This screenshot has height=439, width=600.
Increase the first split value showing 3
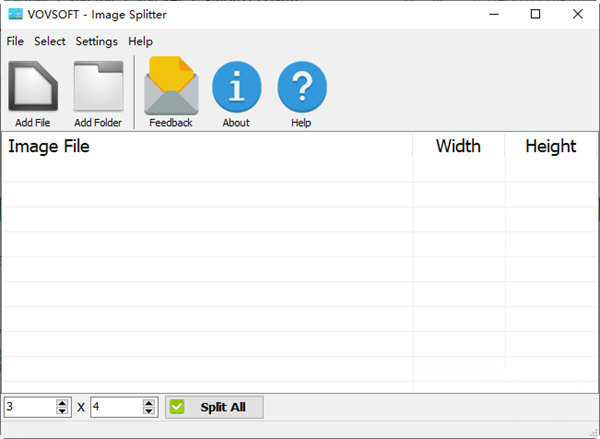point(62,403)
